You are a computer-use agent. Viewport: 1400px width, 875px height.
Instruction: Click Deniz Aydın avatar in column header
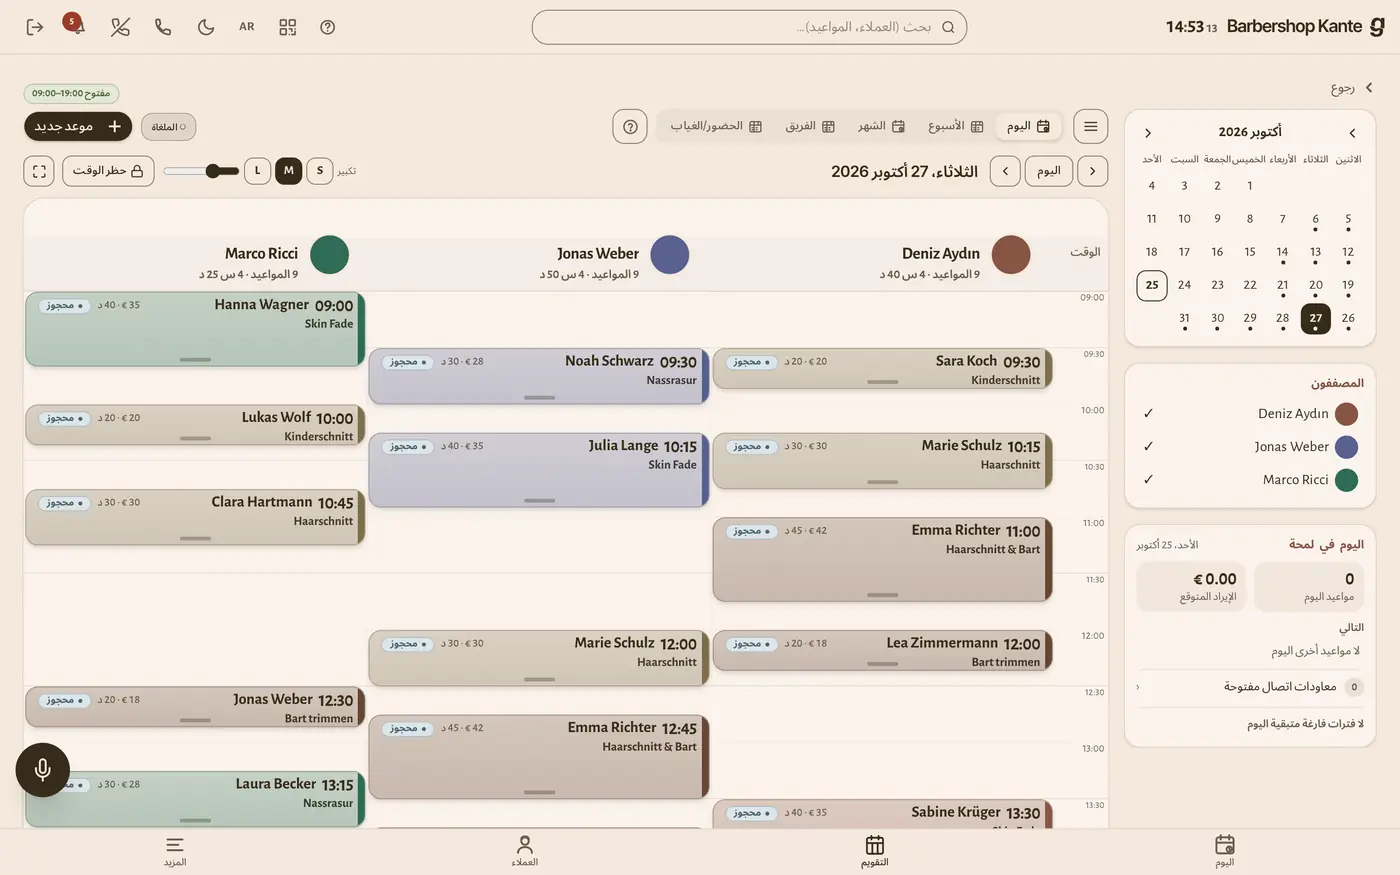[1011, 255]
